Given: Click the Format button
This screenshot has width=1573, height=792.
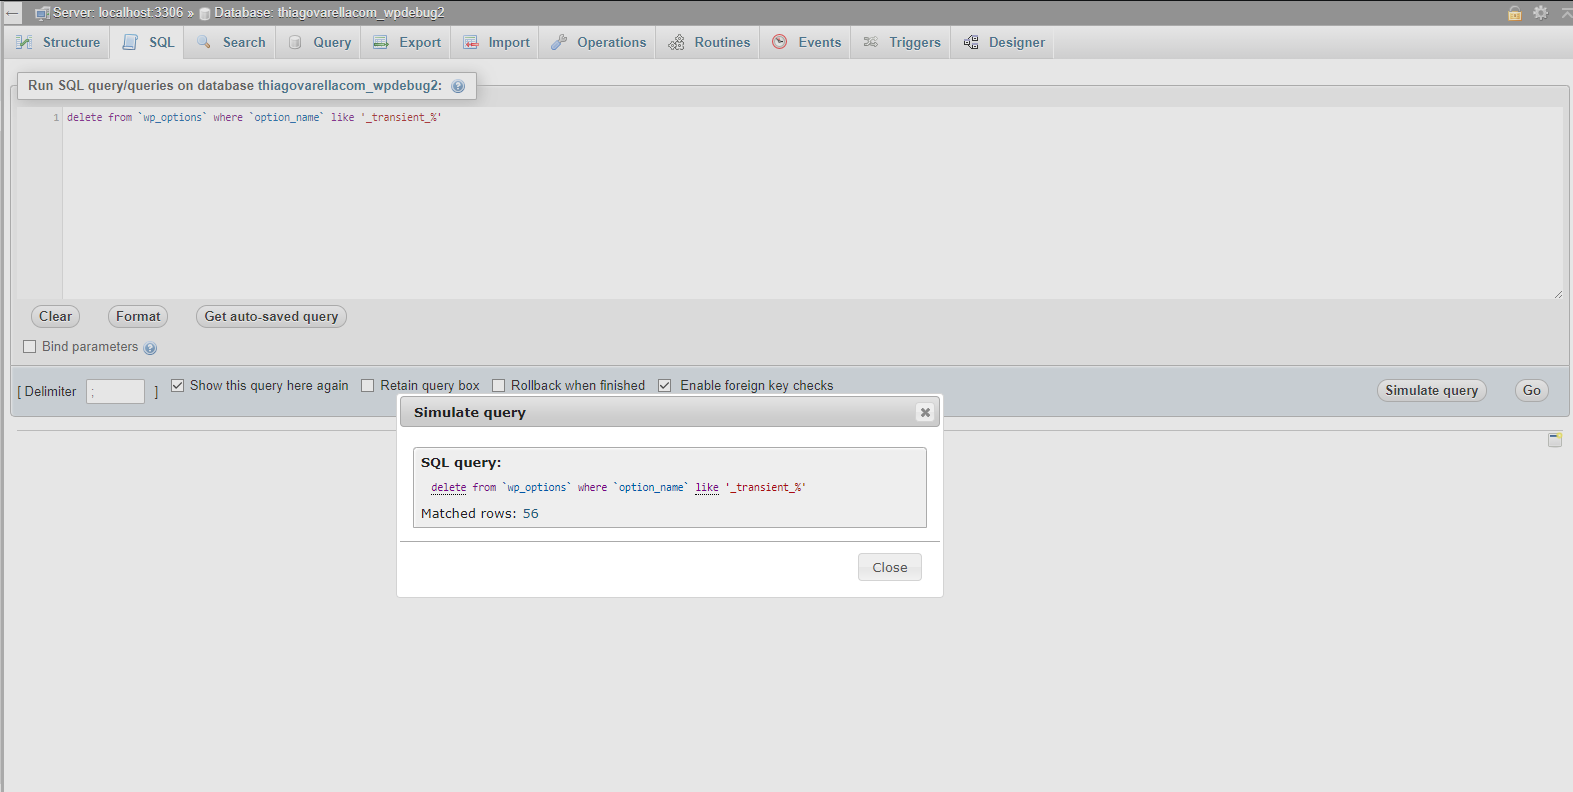Looking at the screenshot, I should (x=138, y=317).
